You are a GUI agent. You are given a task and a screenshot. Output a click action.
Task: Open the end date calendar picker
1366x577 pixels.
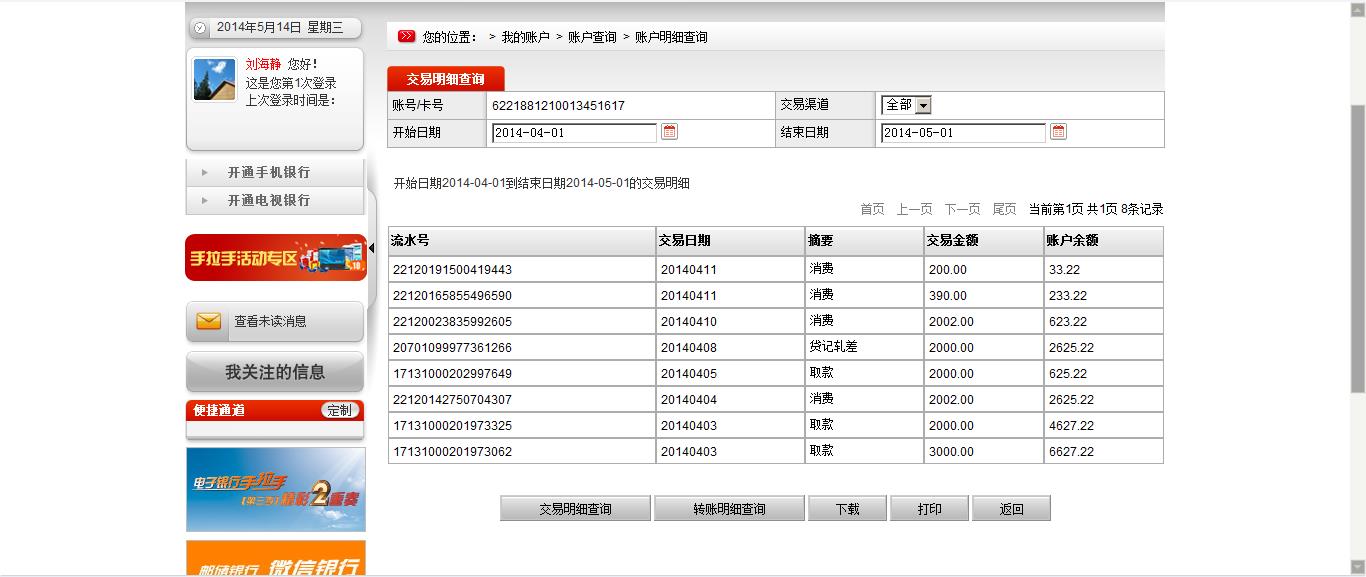(x=1058, y=132)
